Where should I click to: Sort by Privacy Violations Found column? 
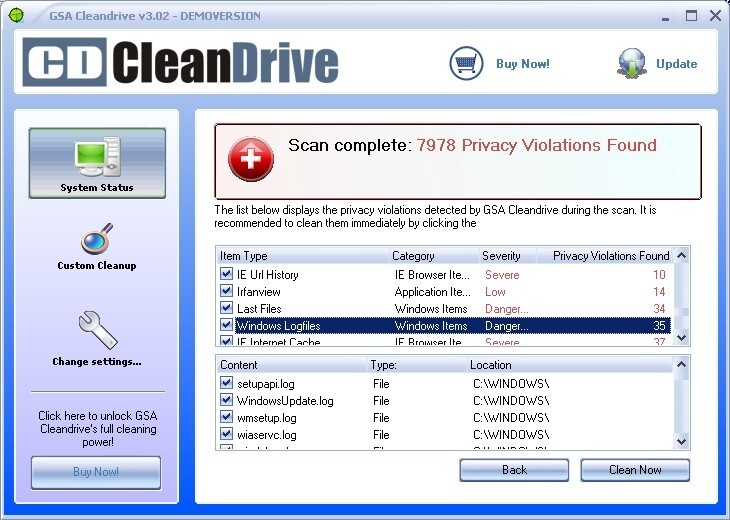pos(605,256)
